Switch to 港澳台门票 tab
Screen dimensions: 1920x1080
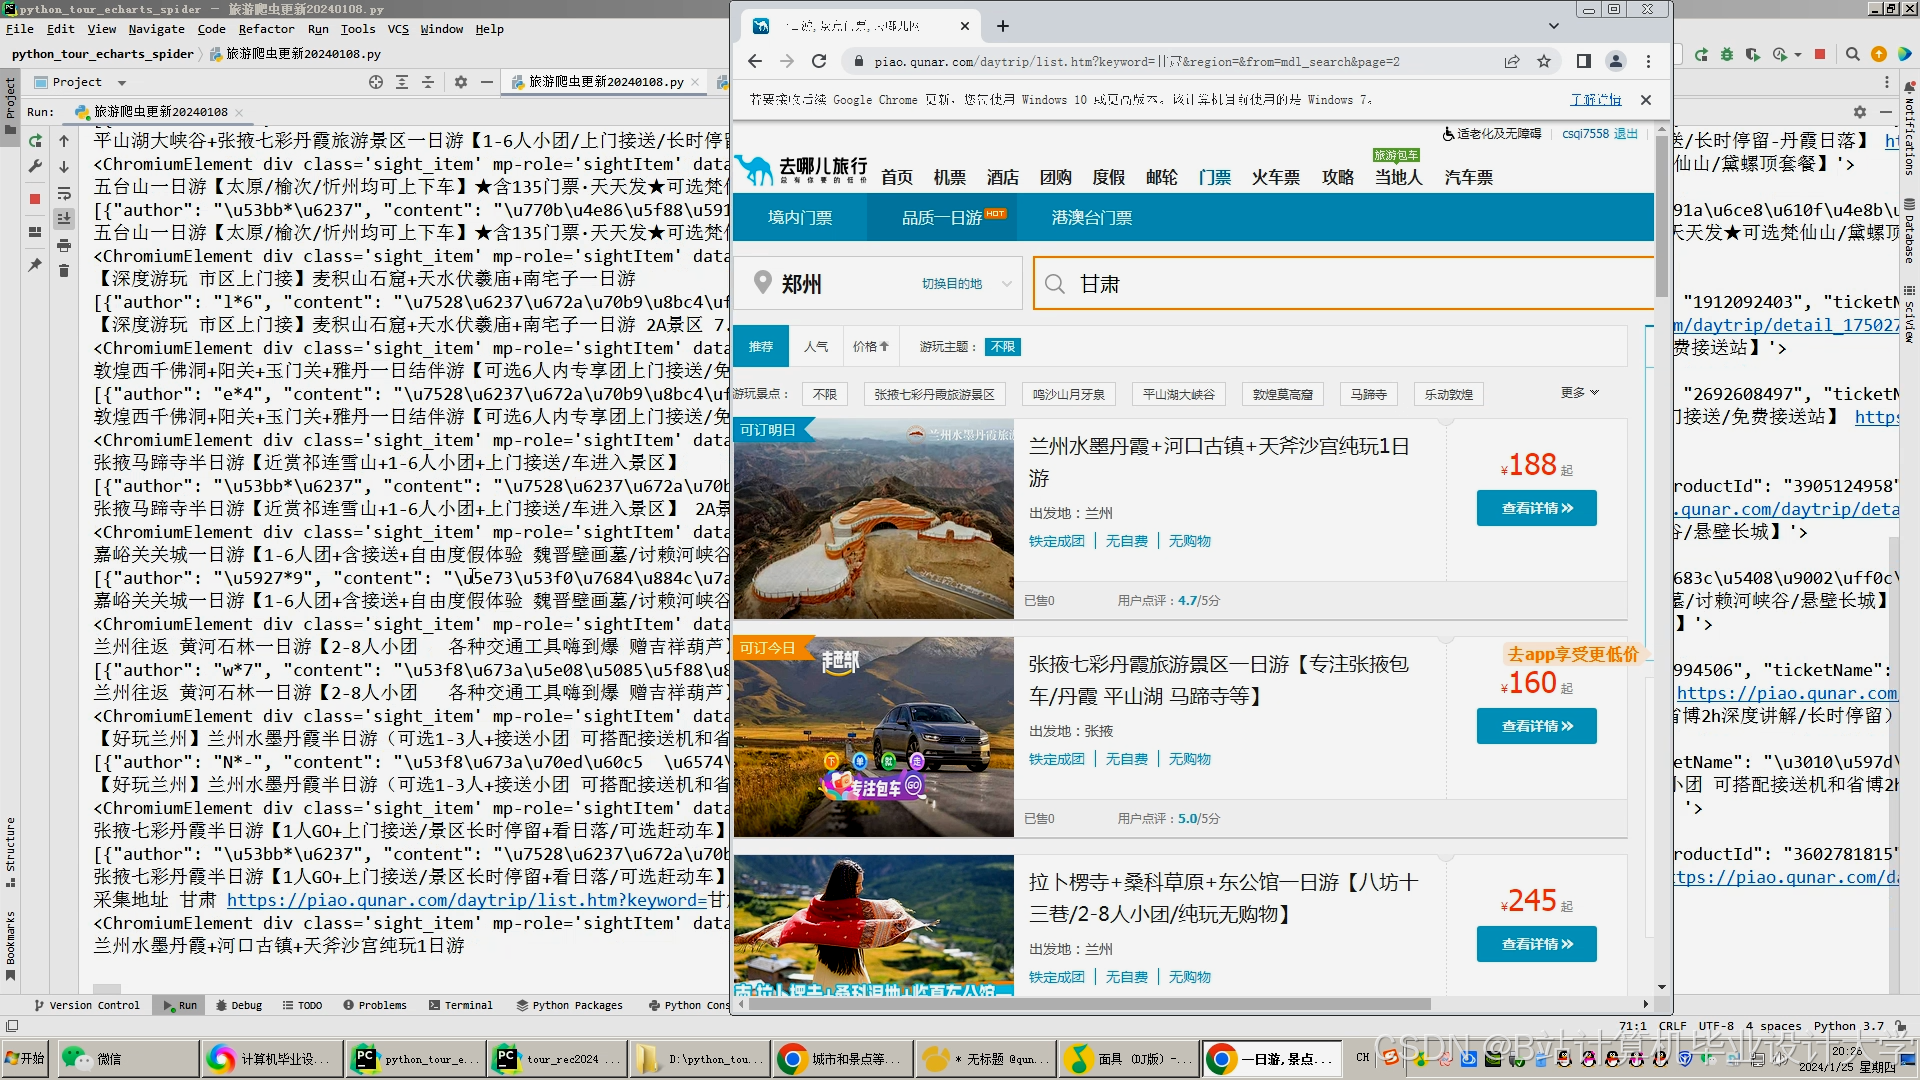tap(1091, 218)
